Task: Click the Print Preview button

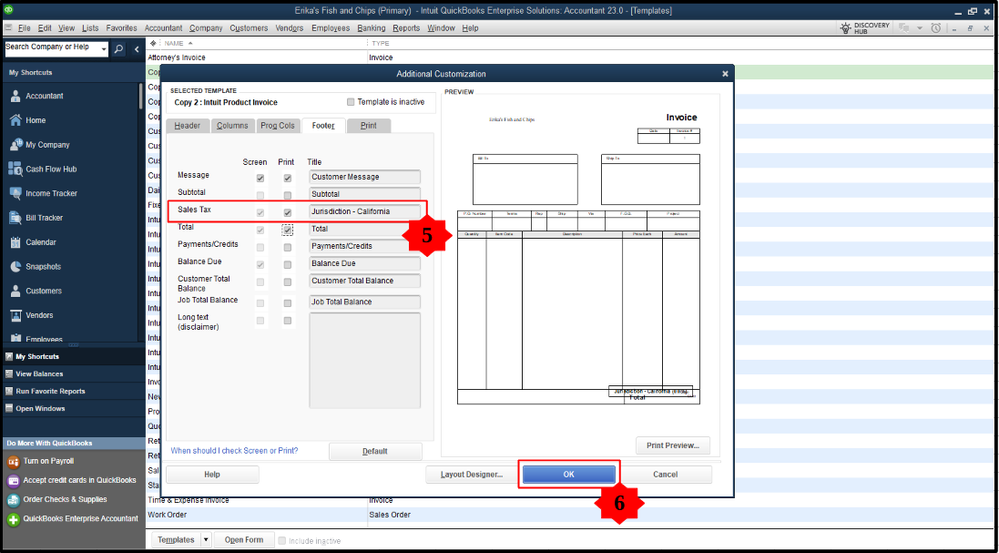Action: coord(673,445)
